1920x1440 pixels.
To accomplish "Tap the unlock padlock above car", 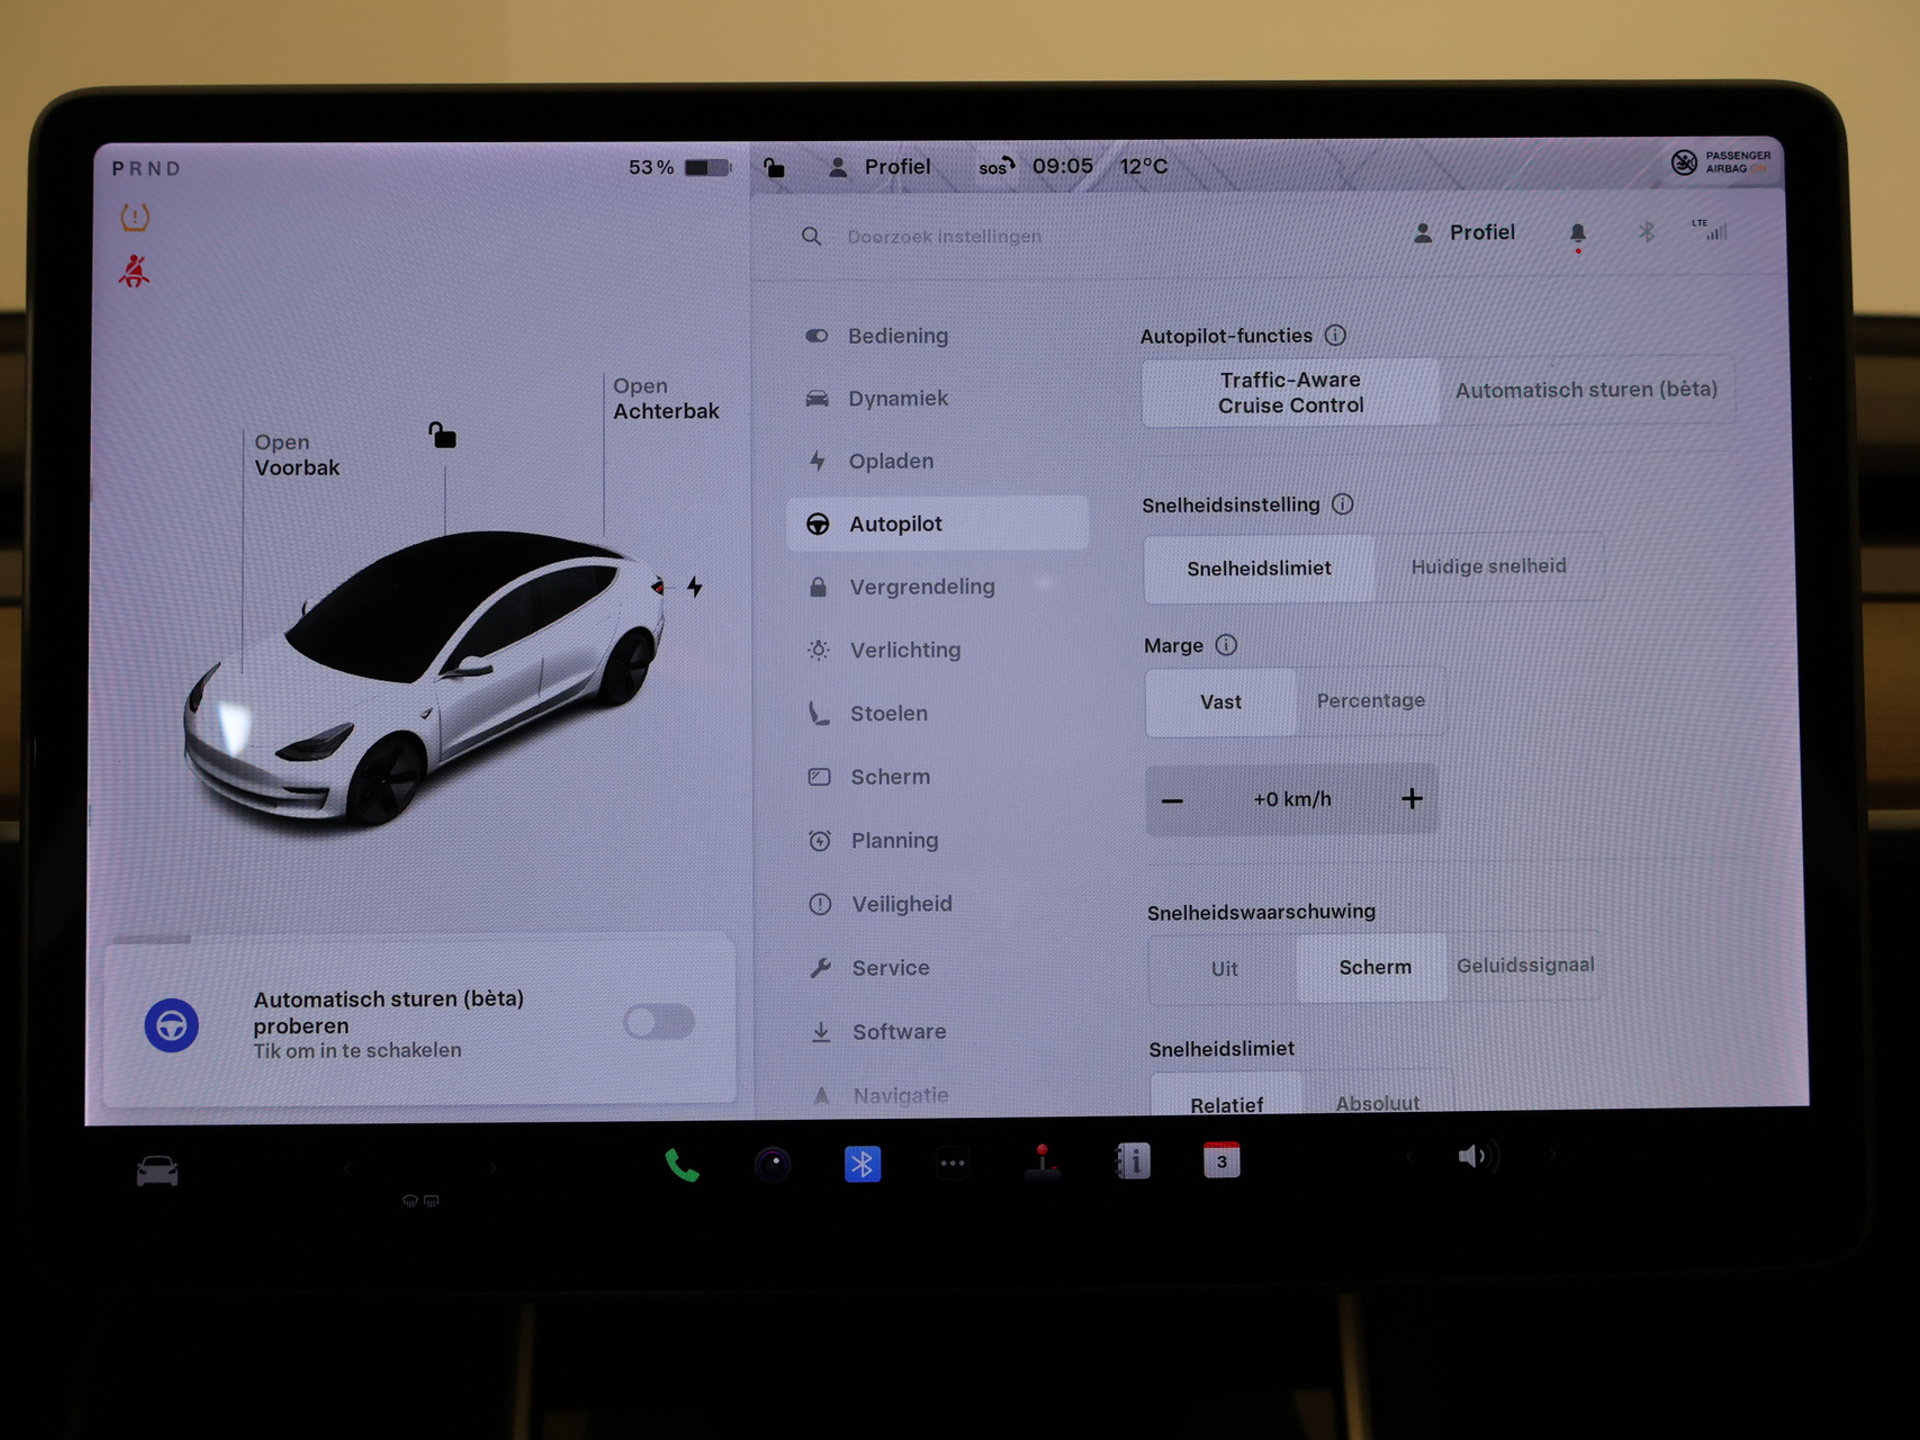I will pyautogui.click(x=442, y=435).
